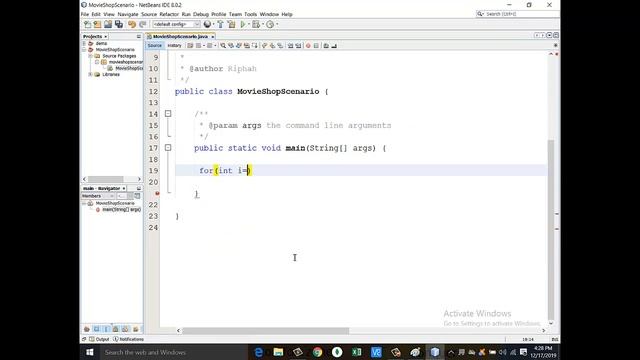Screen dimensions: 640x360
Task: Click the New Project toolbar icon
Action: click(98, 24)
